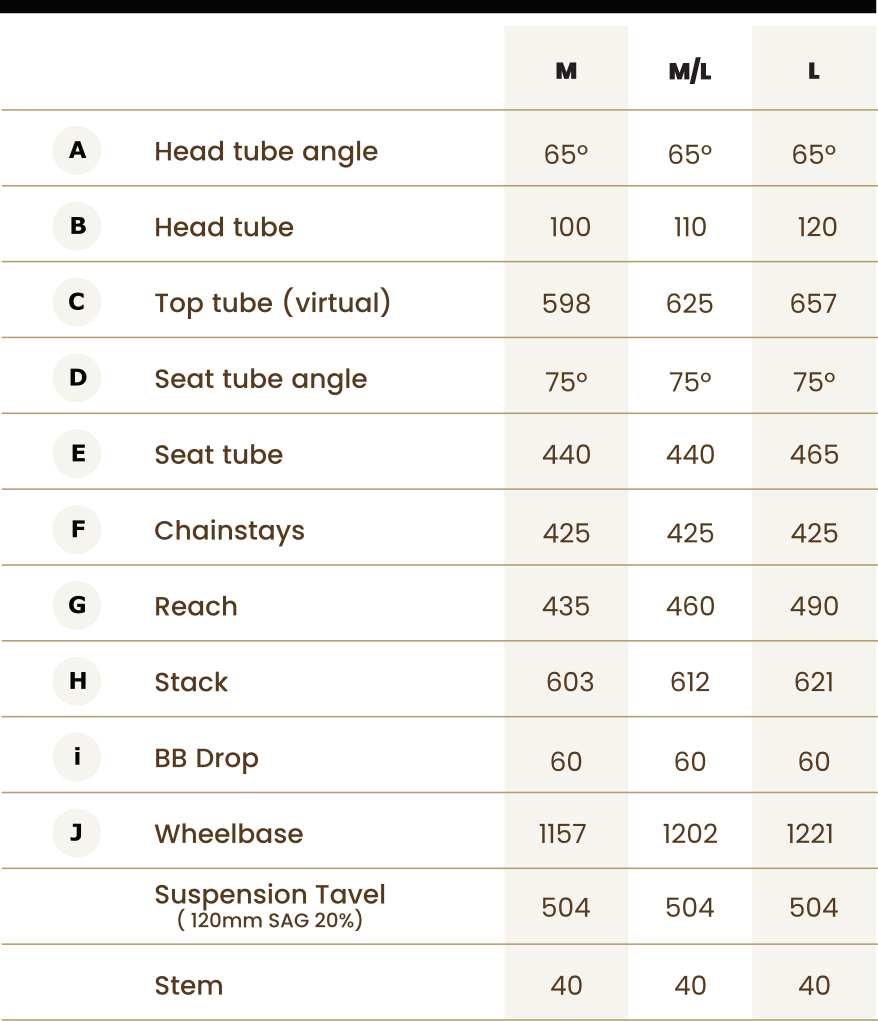The height and width of the screenshot is (1021, 878).
Task: Select the L size column header
Action: 814,71
